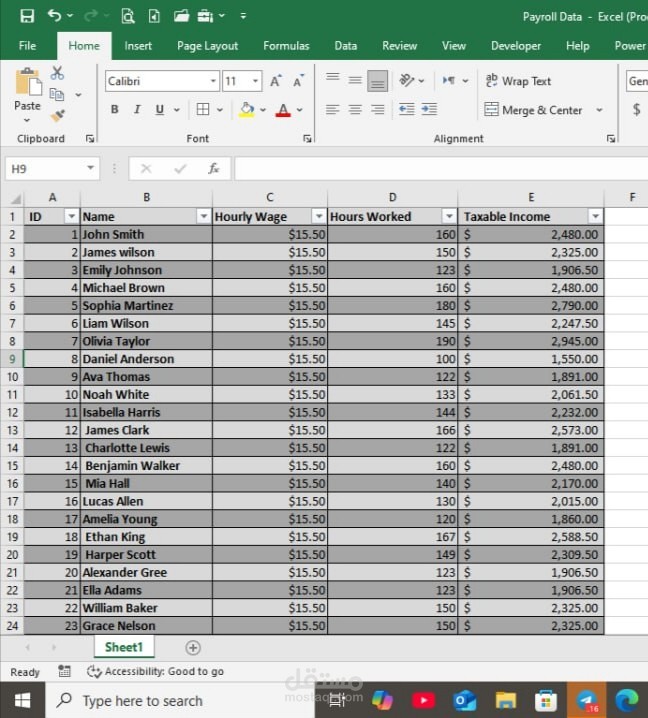Click the text direction icon

click(449, 81)
